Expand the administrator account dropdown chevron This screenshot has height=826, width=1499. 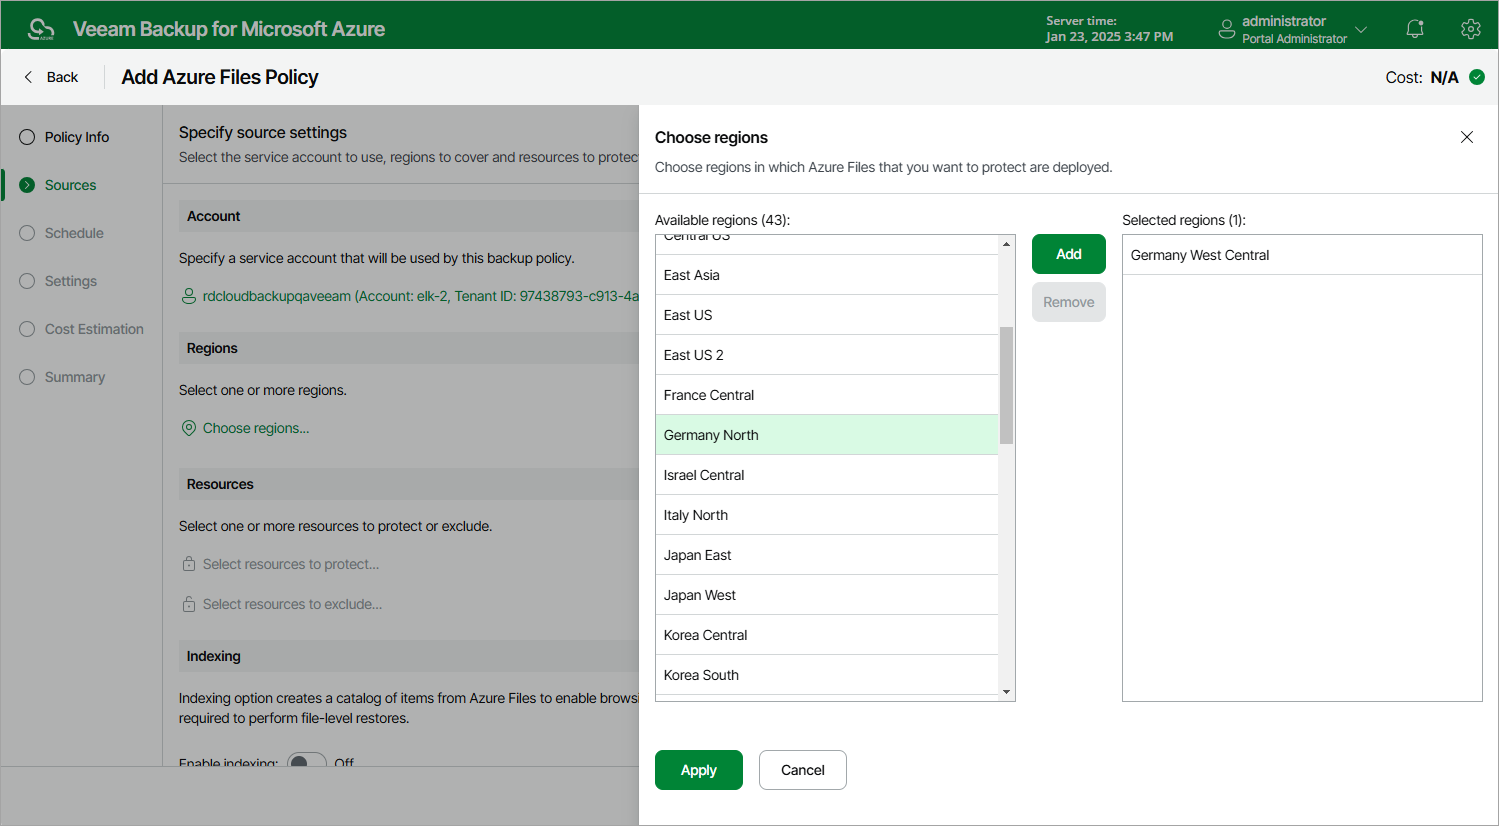1361,29
